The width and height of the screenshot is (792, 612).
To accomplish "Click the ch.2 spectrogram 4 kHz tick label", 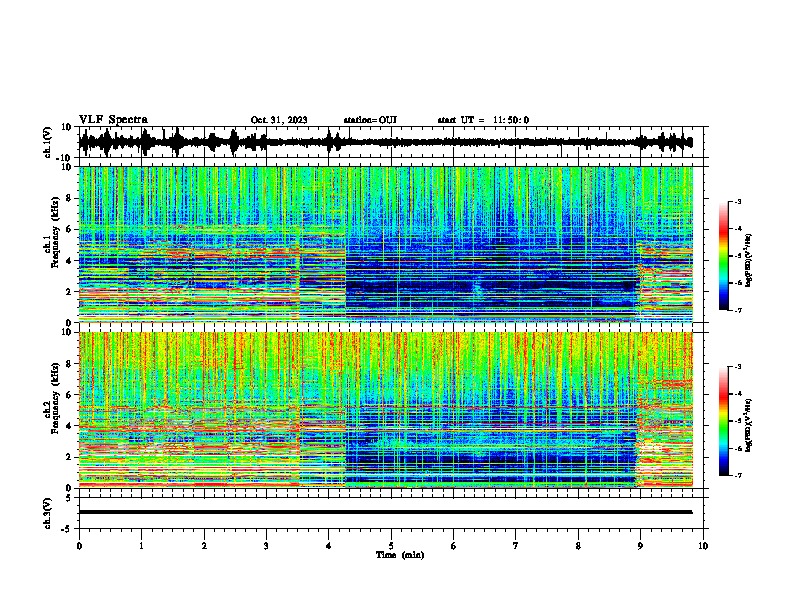I will point(70,426).
